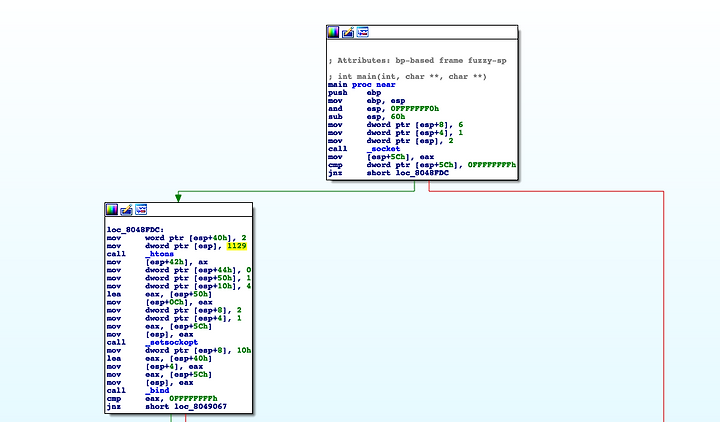The height and width of the screenshot is (422, 720).
Task: Click the "lea eax, [esp+50h]" instruction
Action: (x=159, y=294)
